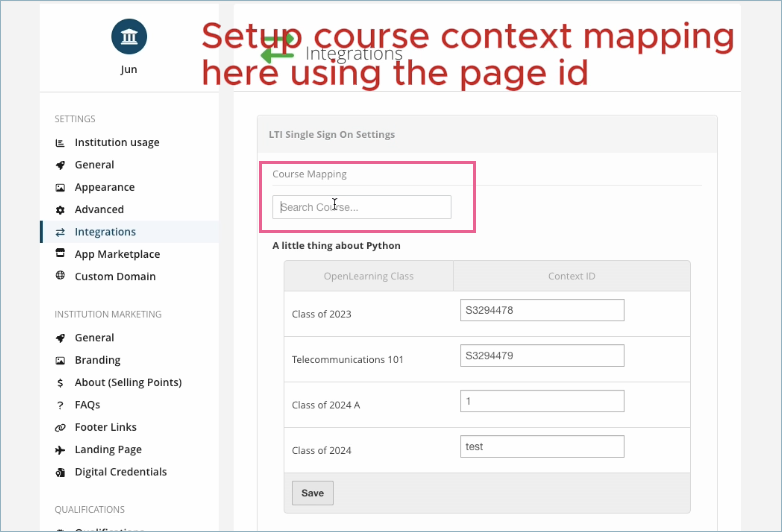782x532 pixels.
Task: Click the Search Course input field
Action: coord(362,207)
